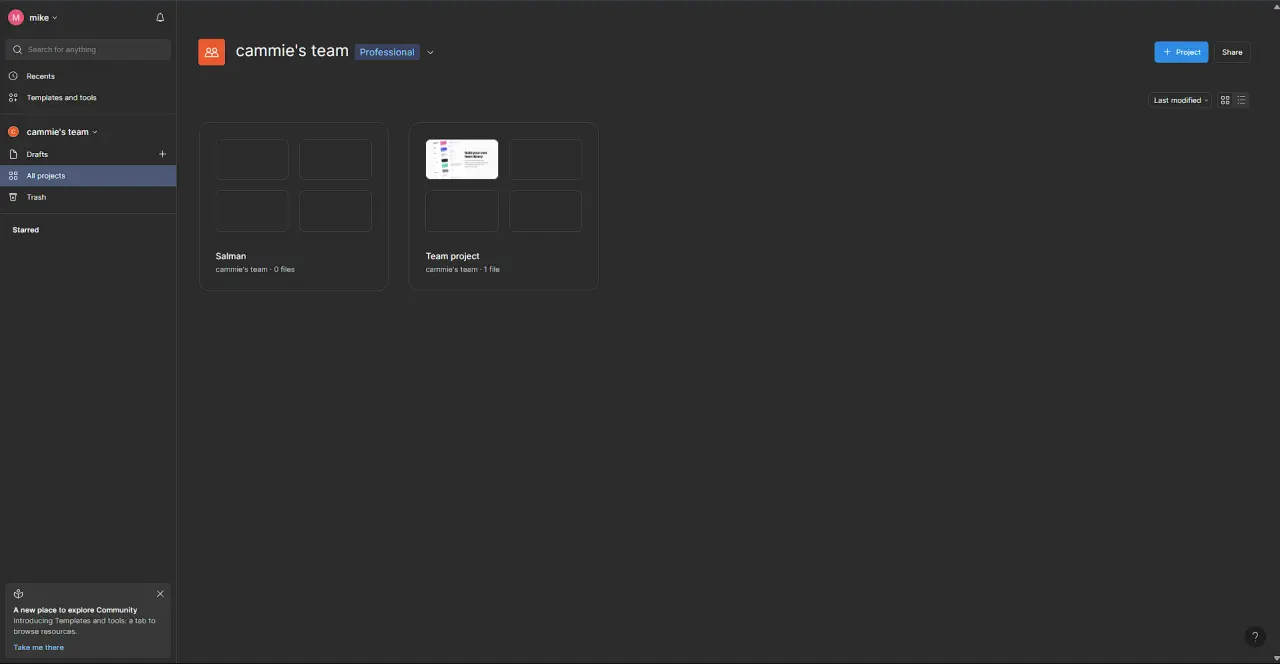This screenshot has width=1280, height=664.
Task: Click the Drafts file icon
Action: 13,154
